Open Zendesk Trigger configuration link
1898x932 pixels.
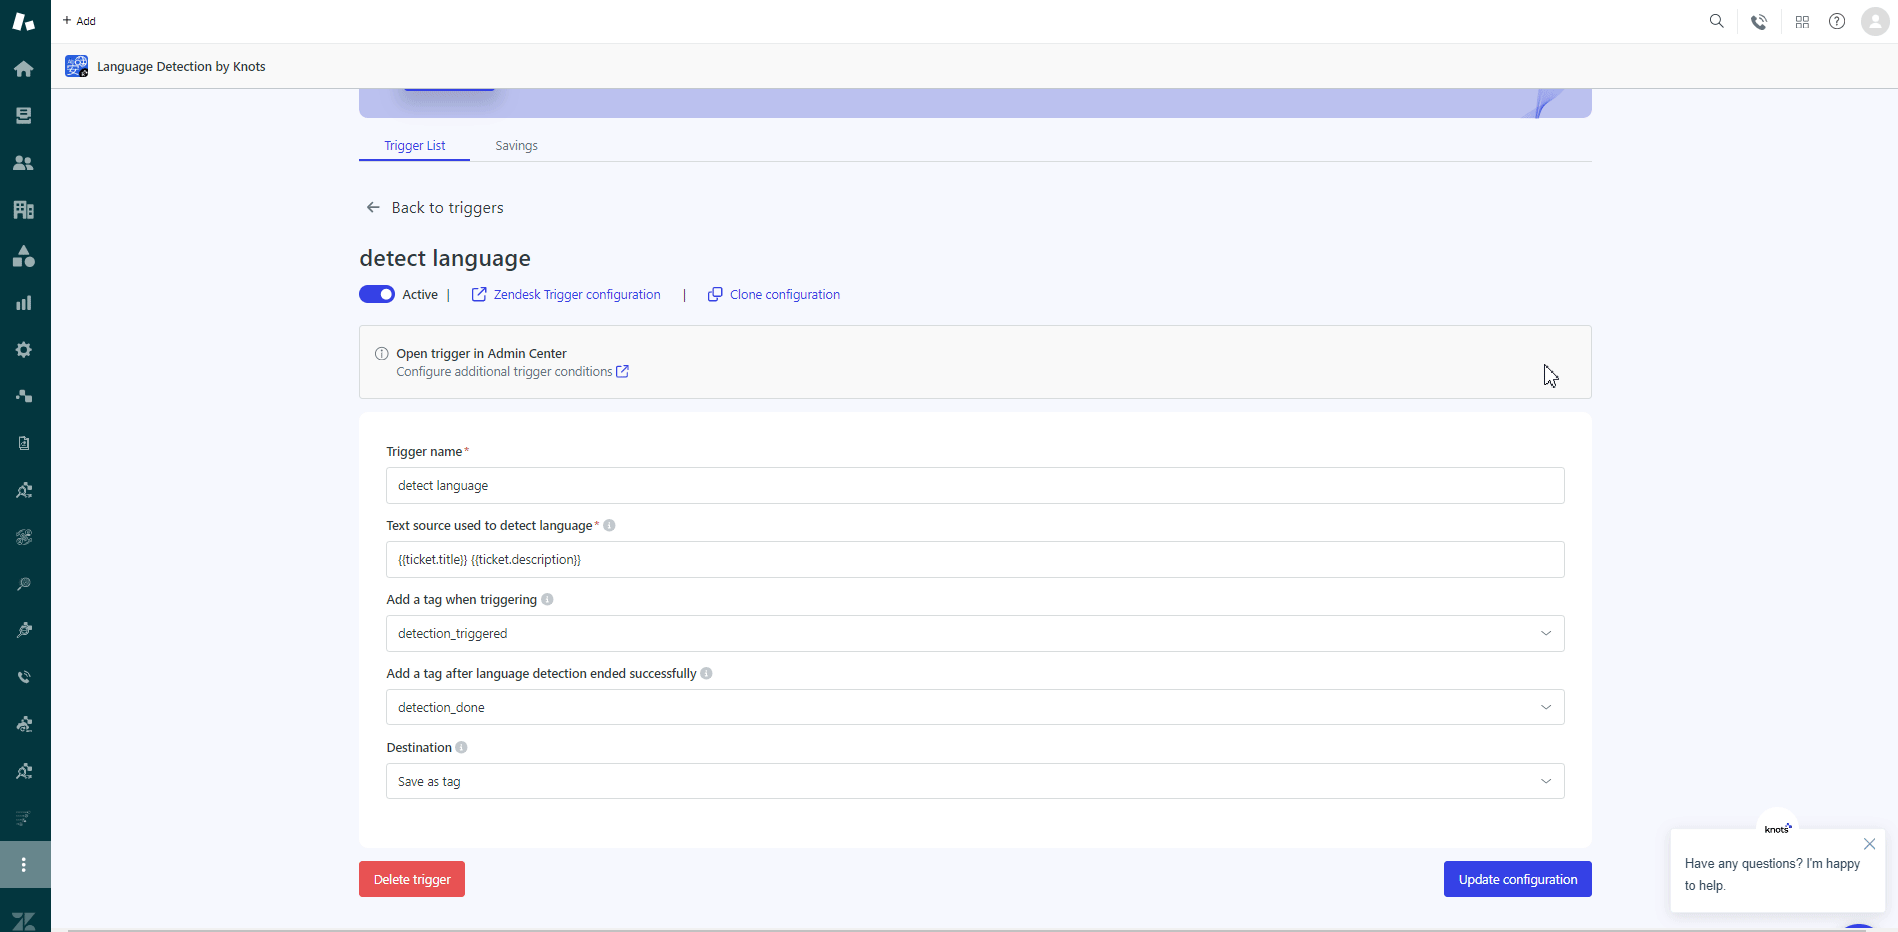(x=566, y=294)
